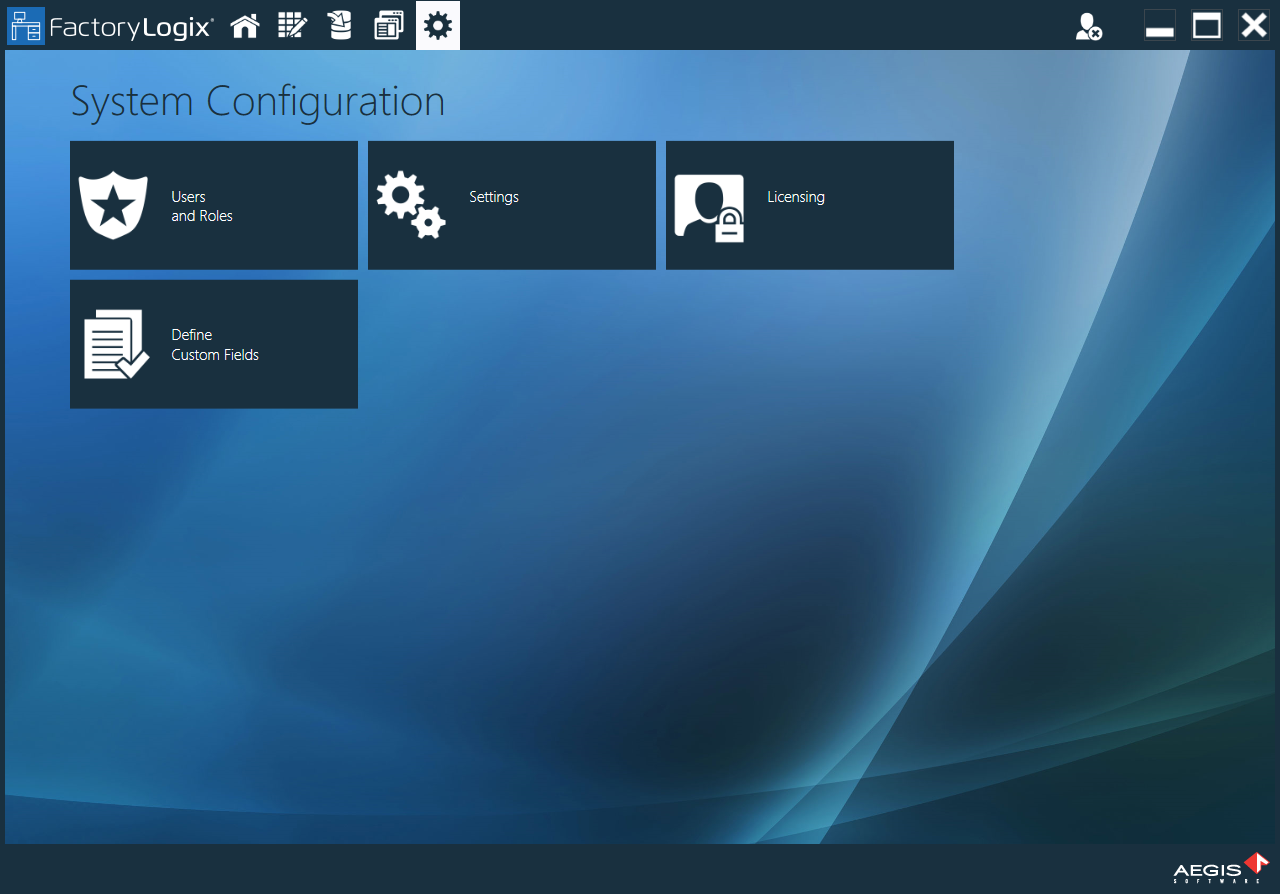Viewport: 1280px width, 894px height.
Task: Minimize the FactoryLogix window
Action: [x=1160, y=26]
